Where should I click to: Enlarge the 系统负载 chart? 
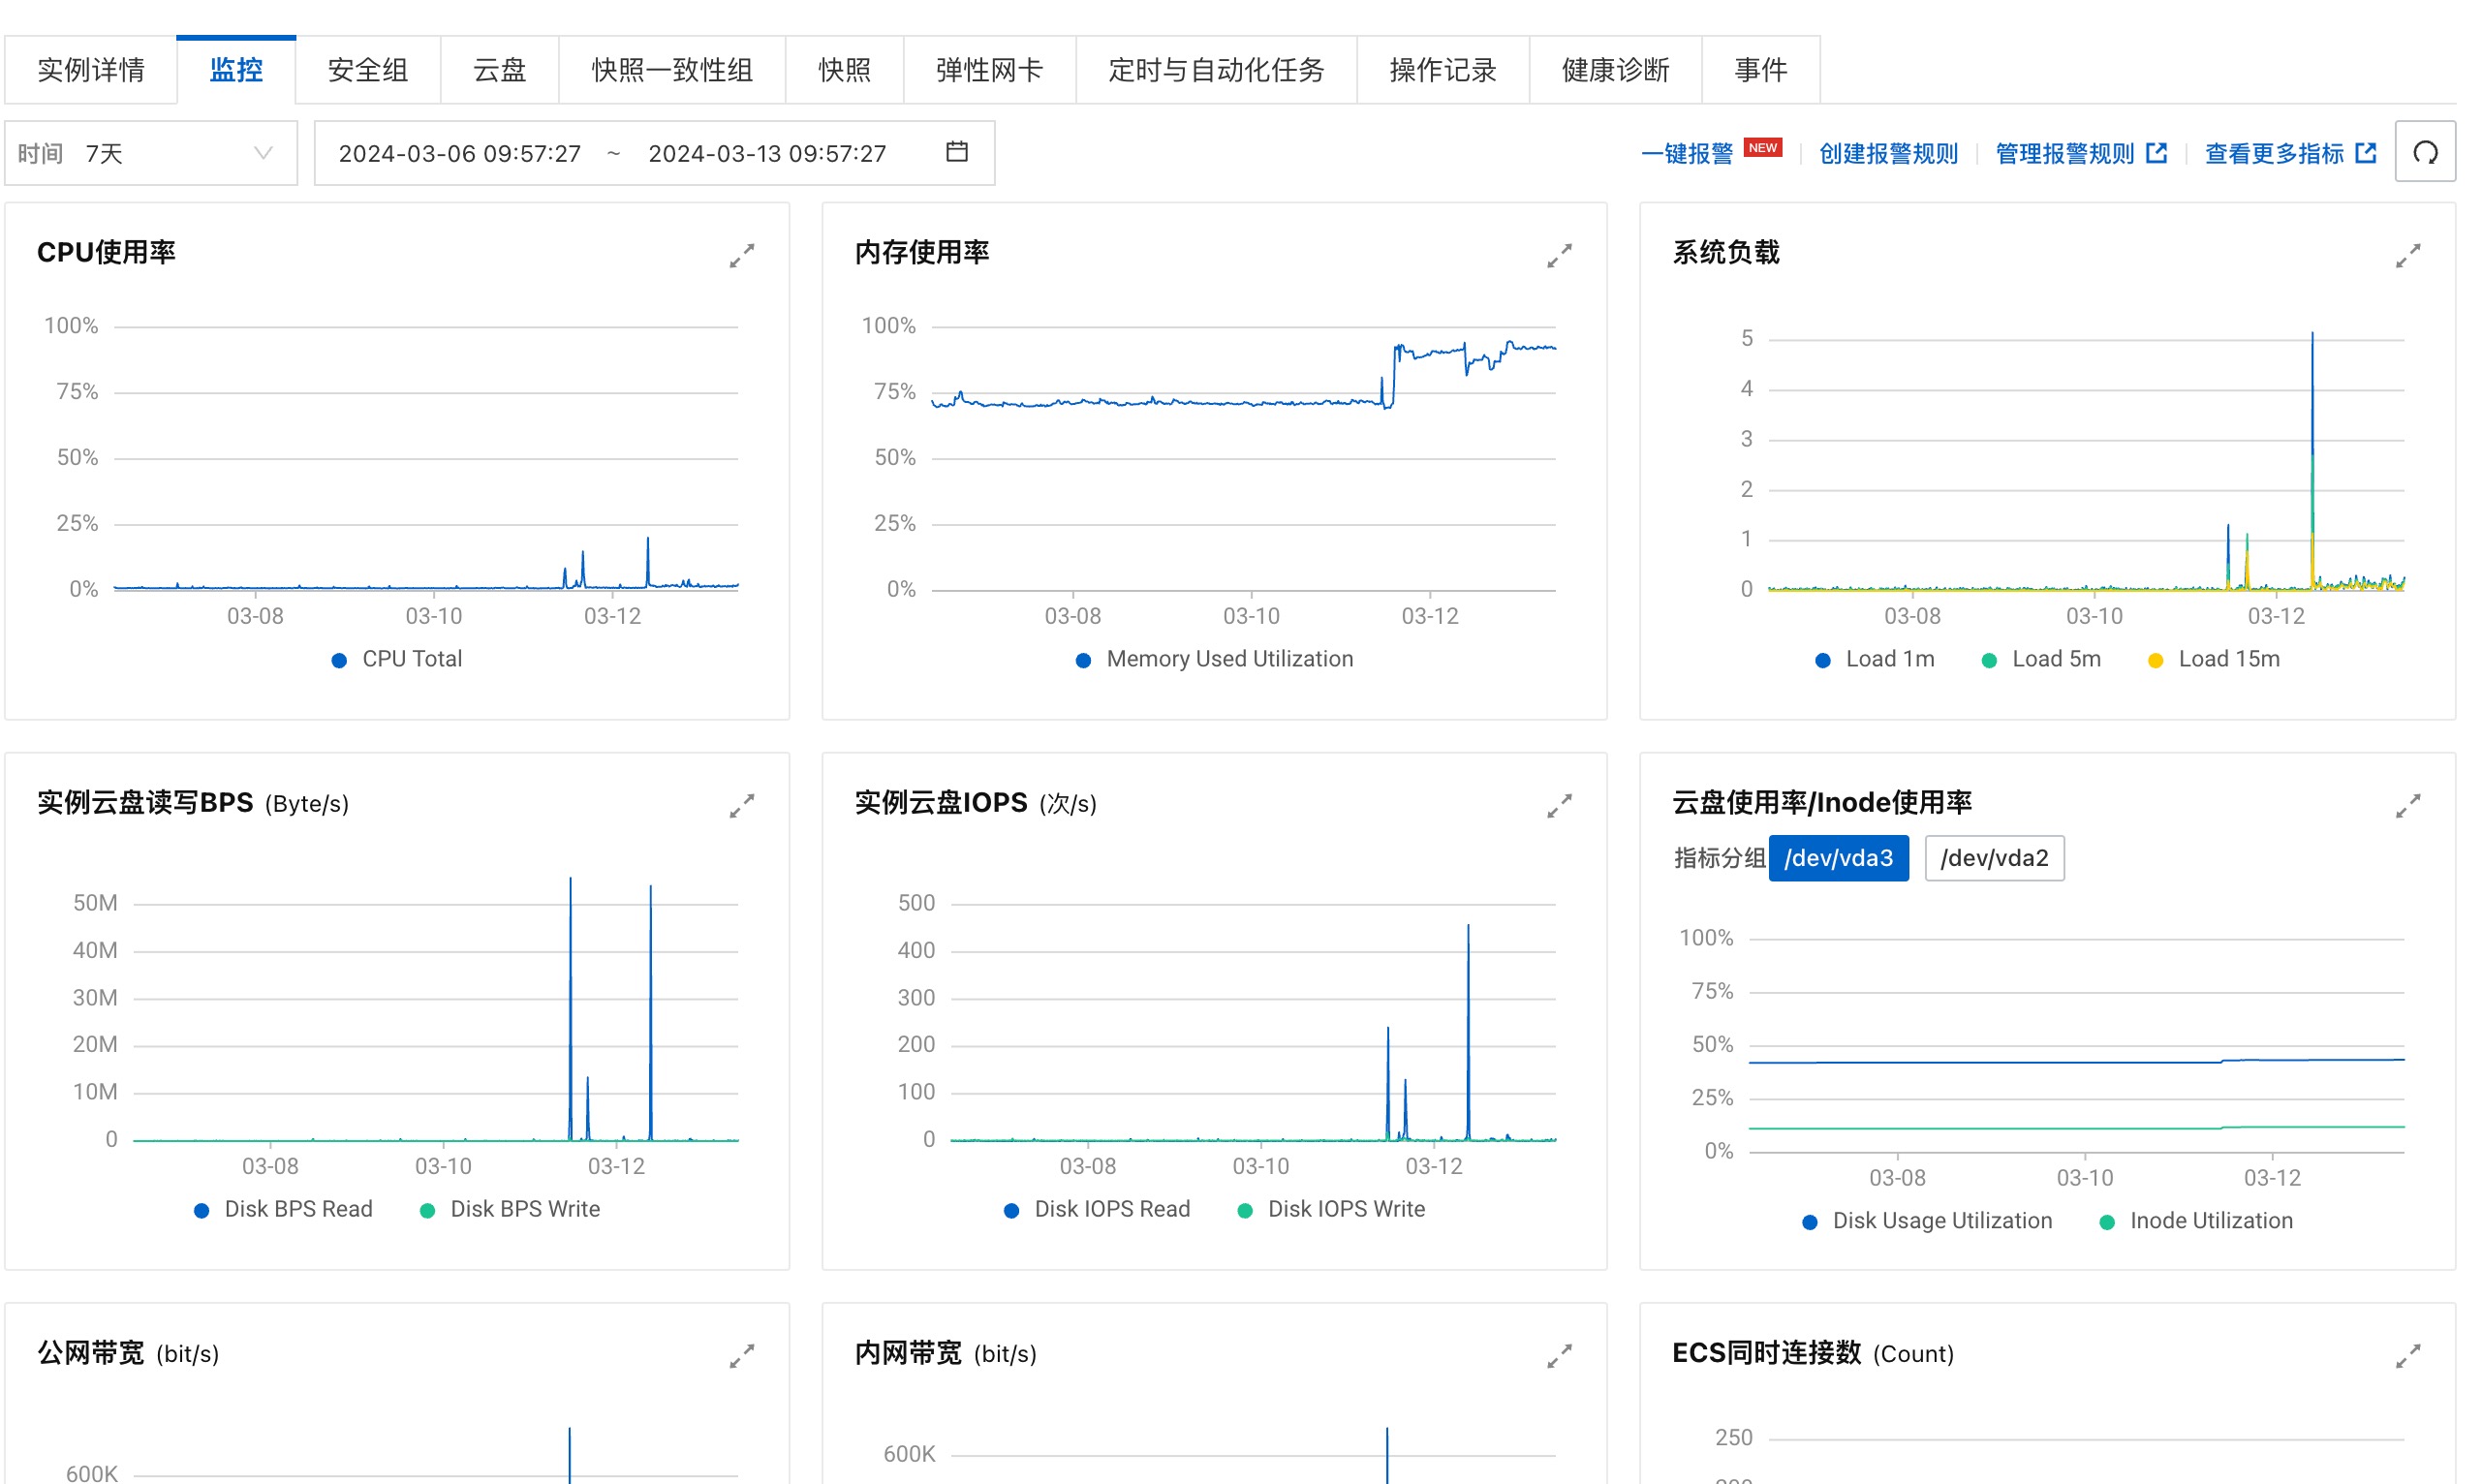tap(2407, 256)
